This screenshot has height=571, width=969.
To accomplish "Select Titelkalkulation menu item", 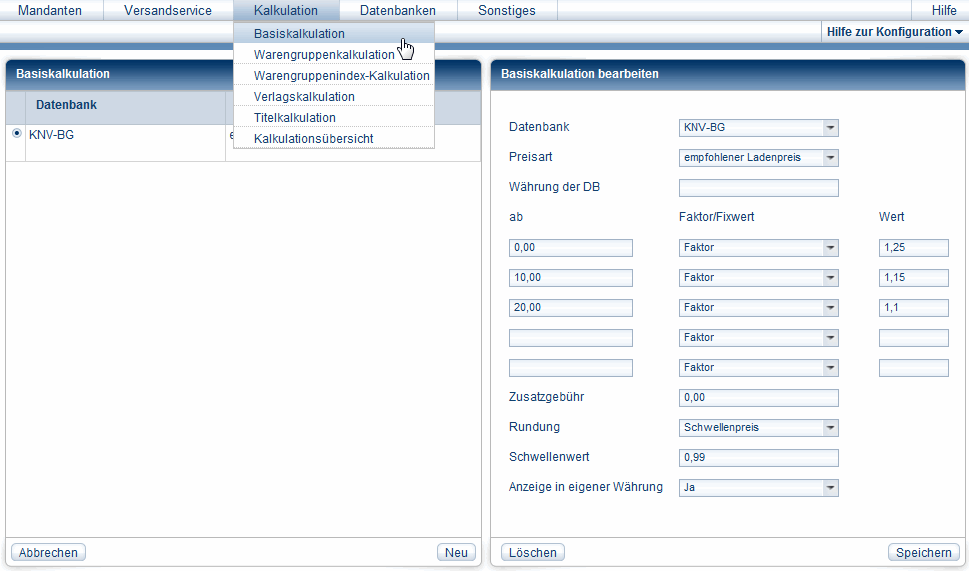I will (294, 118).
